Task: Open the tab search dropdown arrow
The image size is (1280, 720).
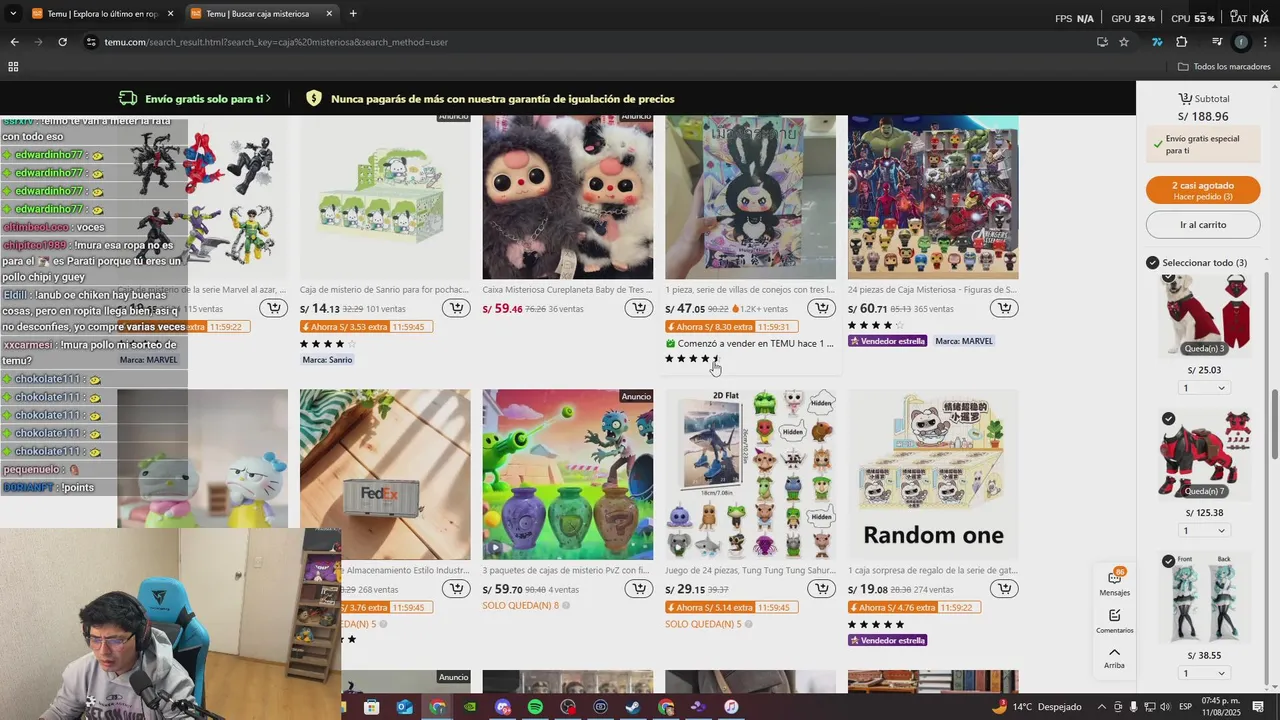Action: (13, 14)
